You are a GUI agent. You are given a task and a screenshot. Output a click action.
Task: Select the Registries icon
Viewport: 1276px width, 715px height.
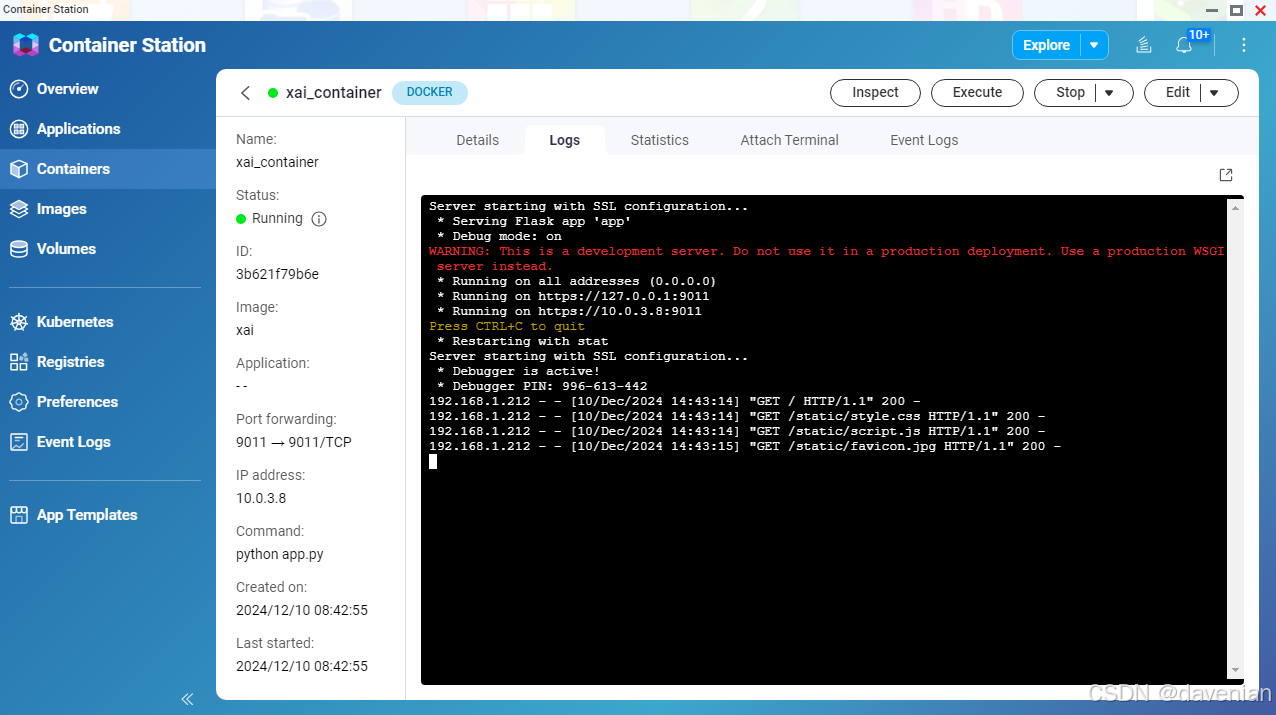tap(18, 362)
